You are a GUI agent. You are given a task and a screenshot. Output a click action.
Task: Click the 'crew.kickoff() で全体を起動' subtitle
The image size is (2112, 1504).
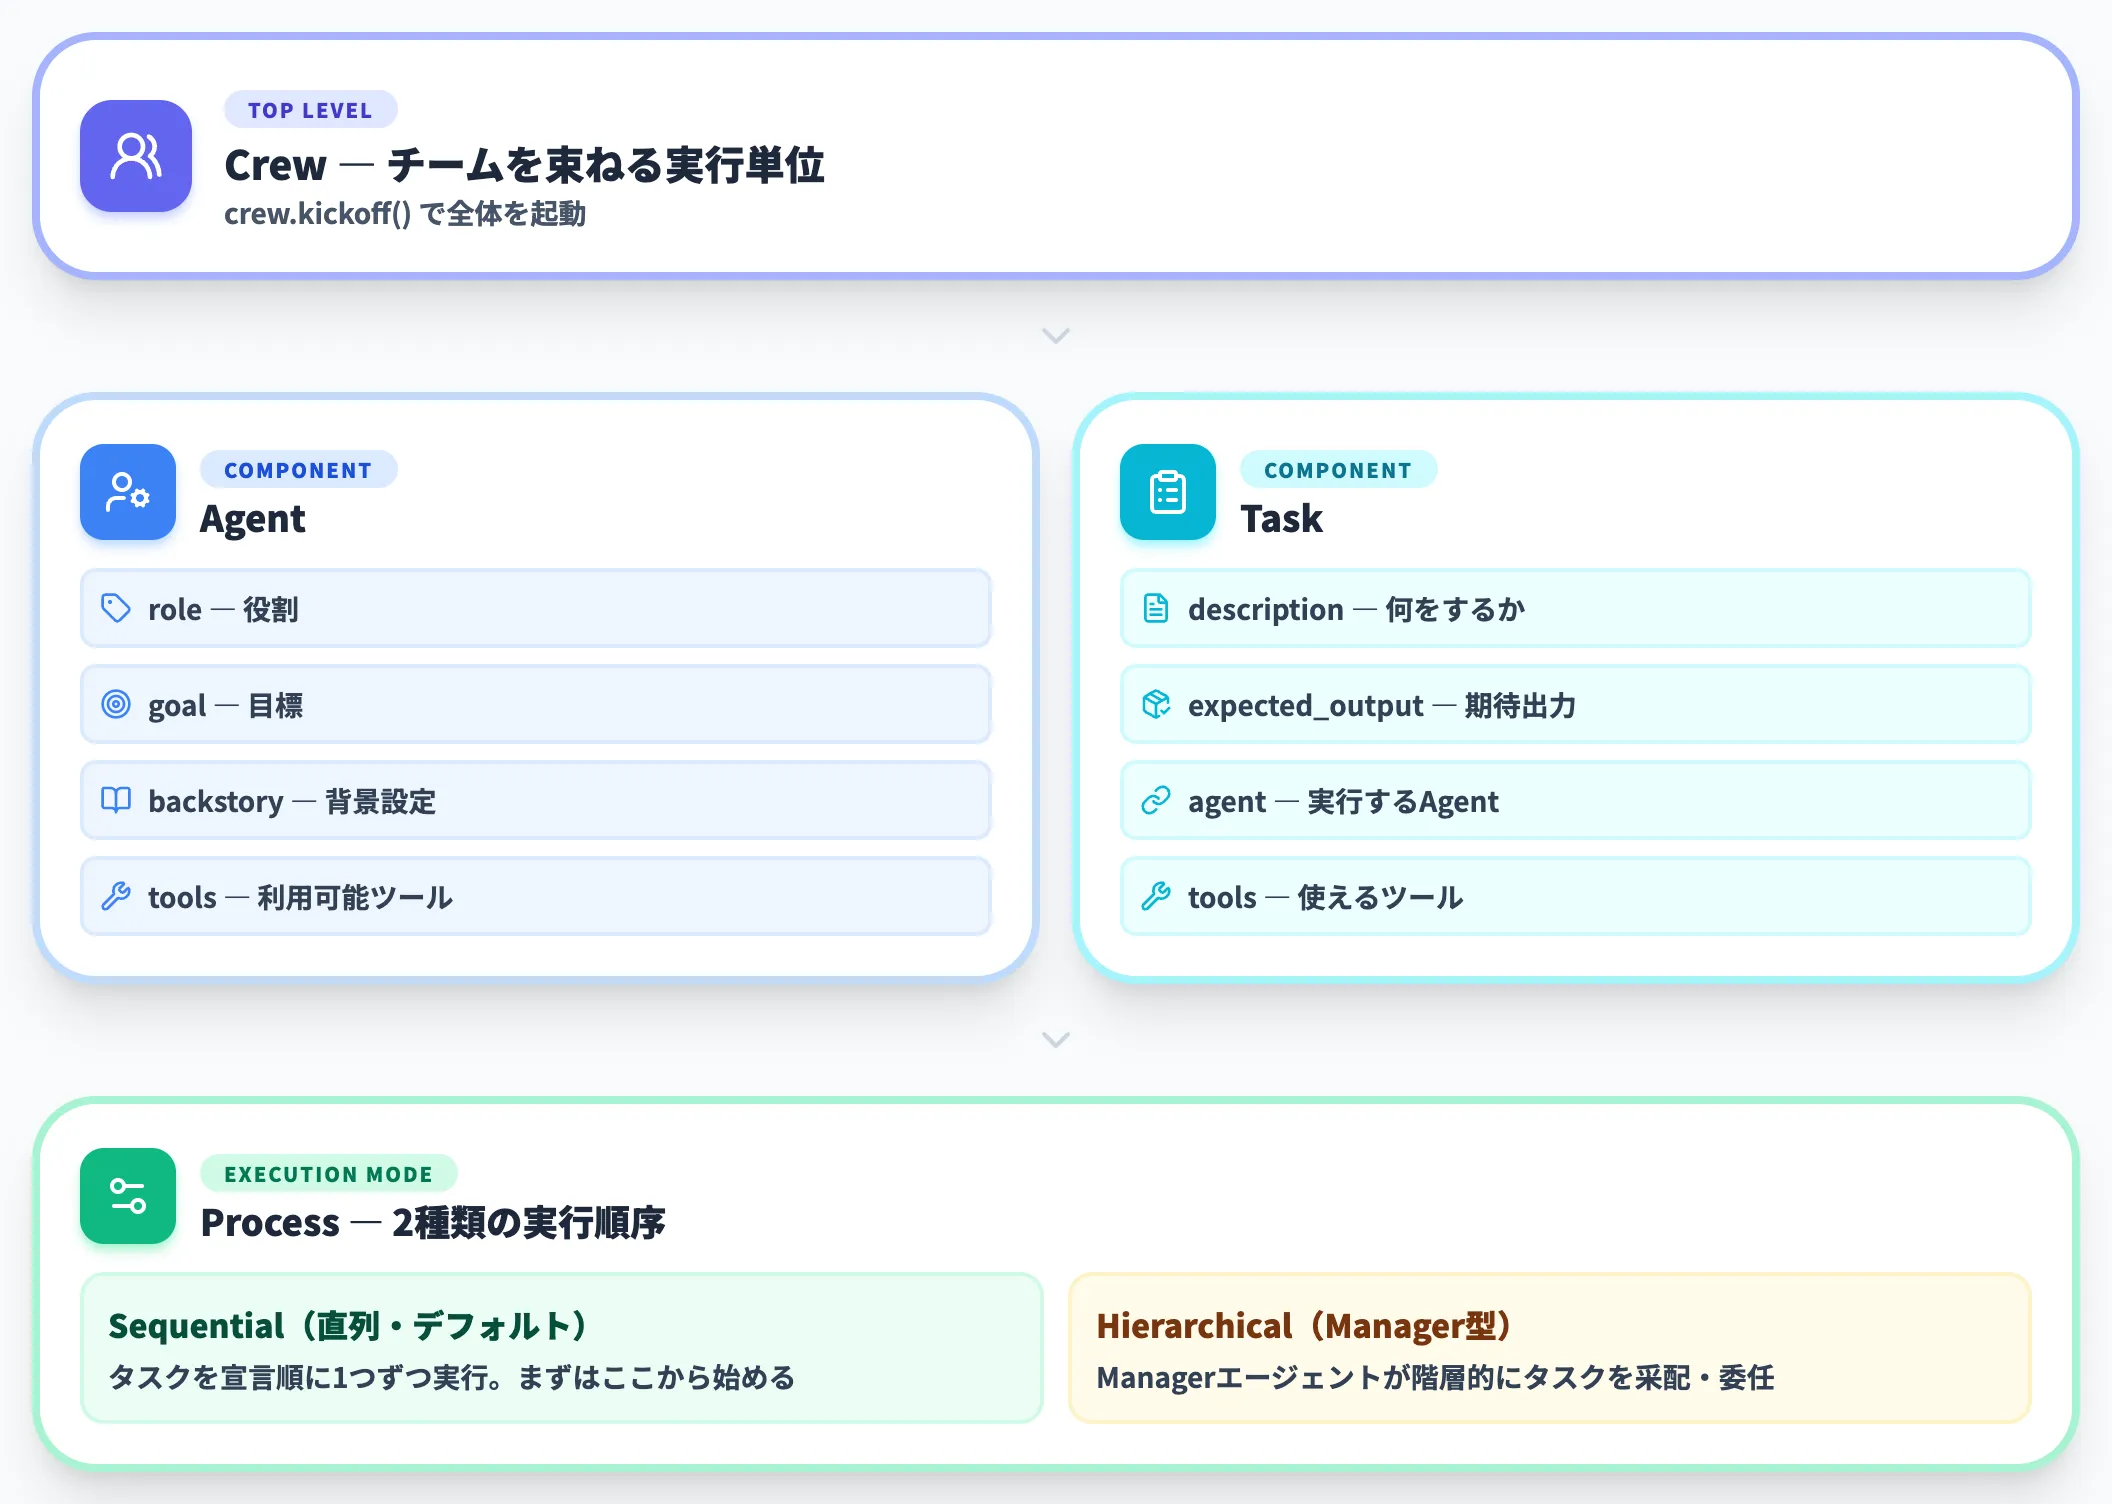pyautogui.click(x=405, y=214)
